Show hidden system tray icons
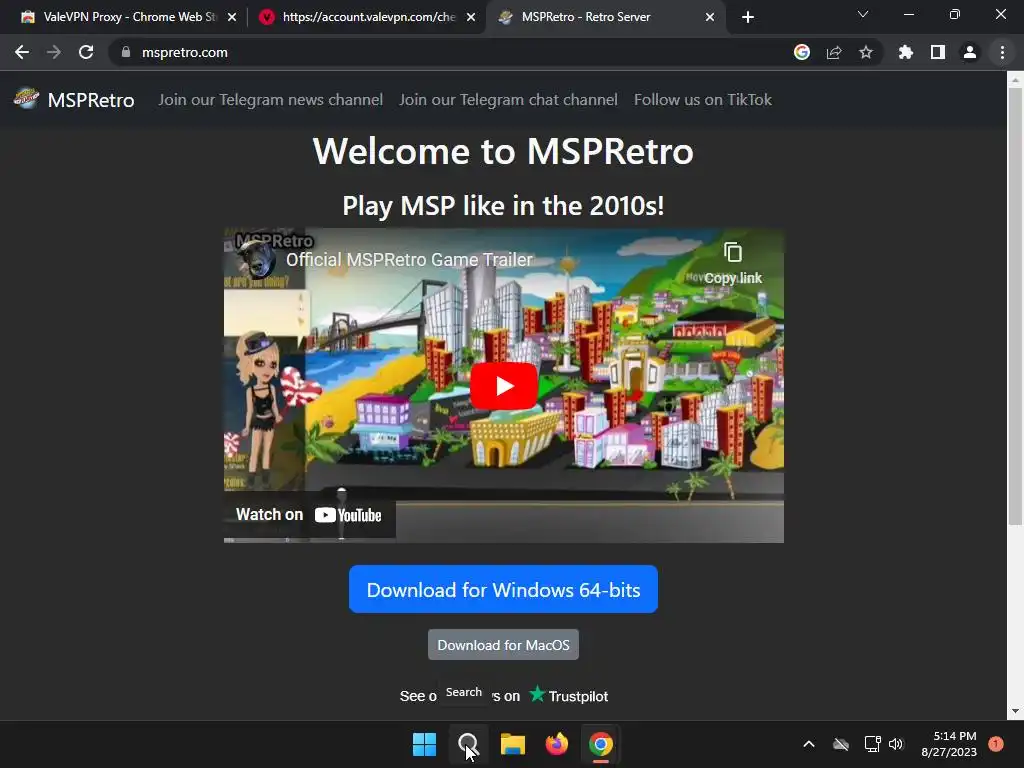This screenshot has width=1024, height=768. (x=808, y=744)
